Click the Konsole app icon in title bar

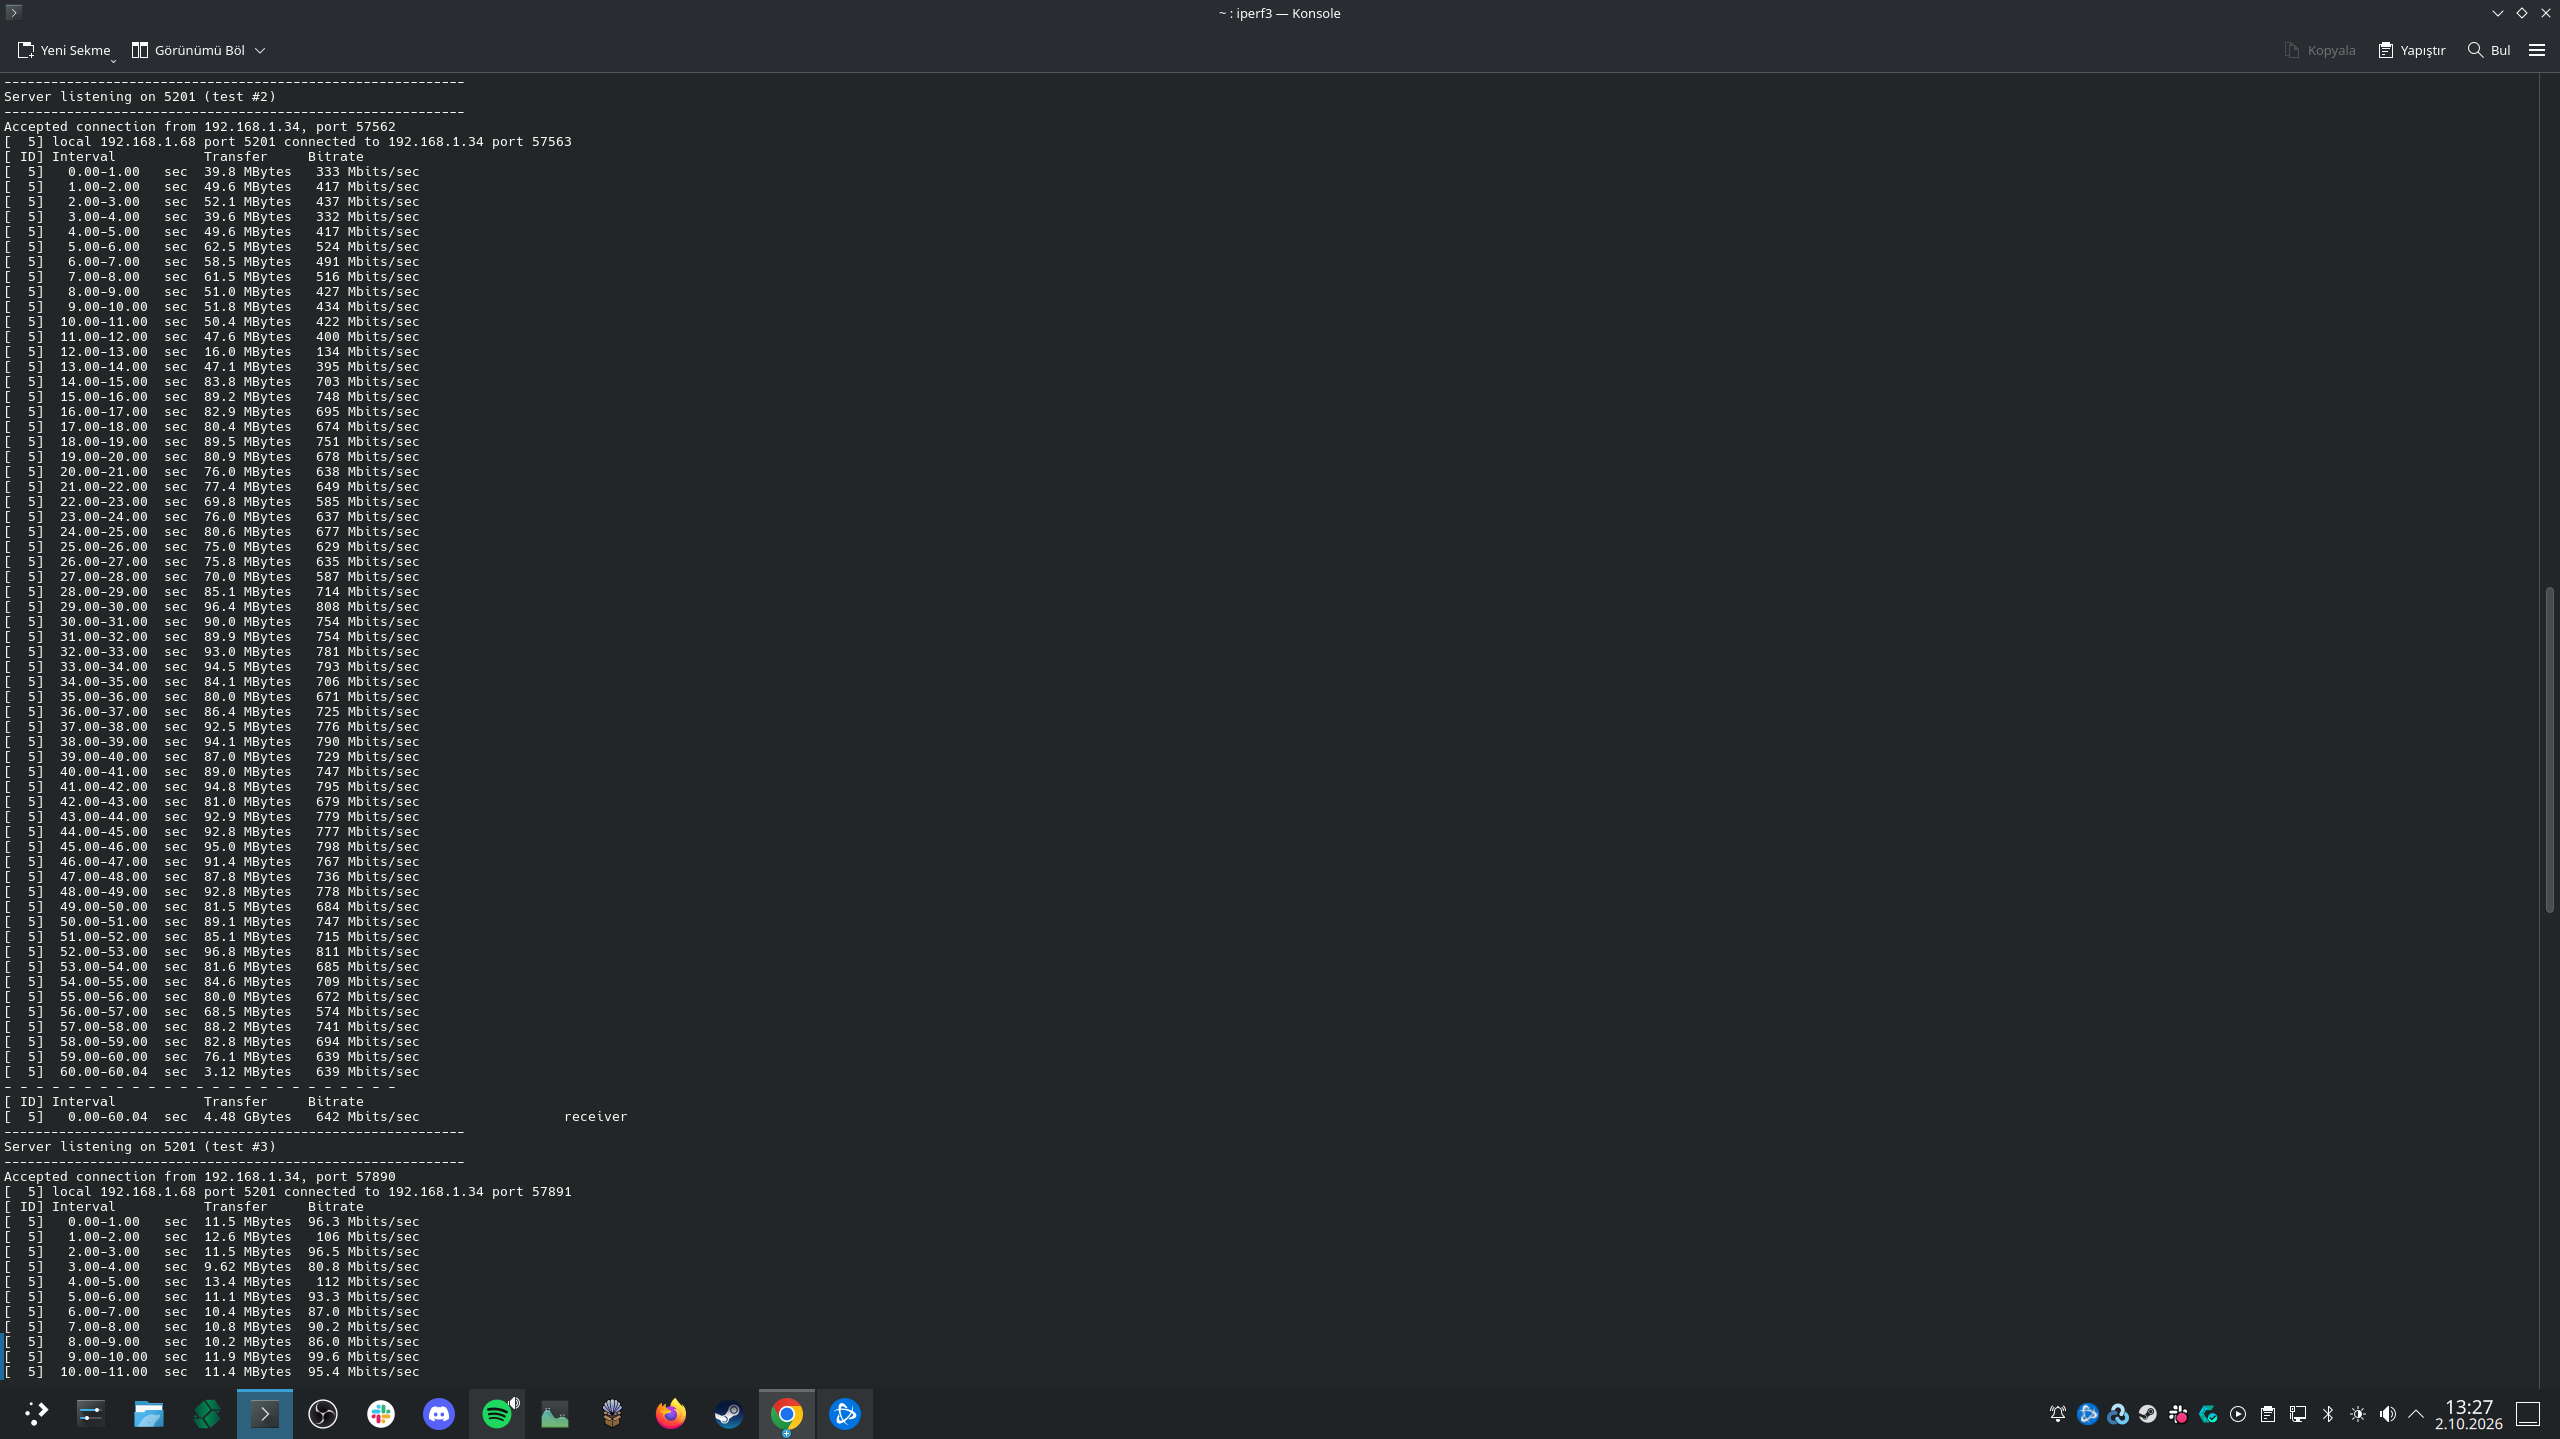click(x=14, y=12)
